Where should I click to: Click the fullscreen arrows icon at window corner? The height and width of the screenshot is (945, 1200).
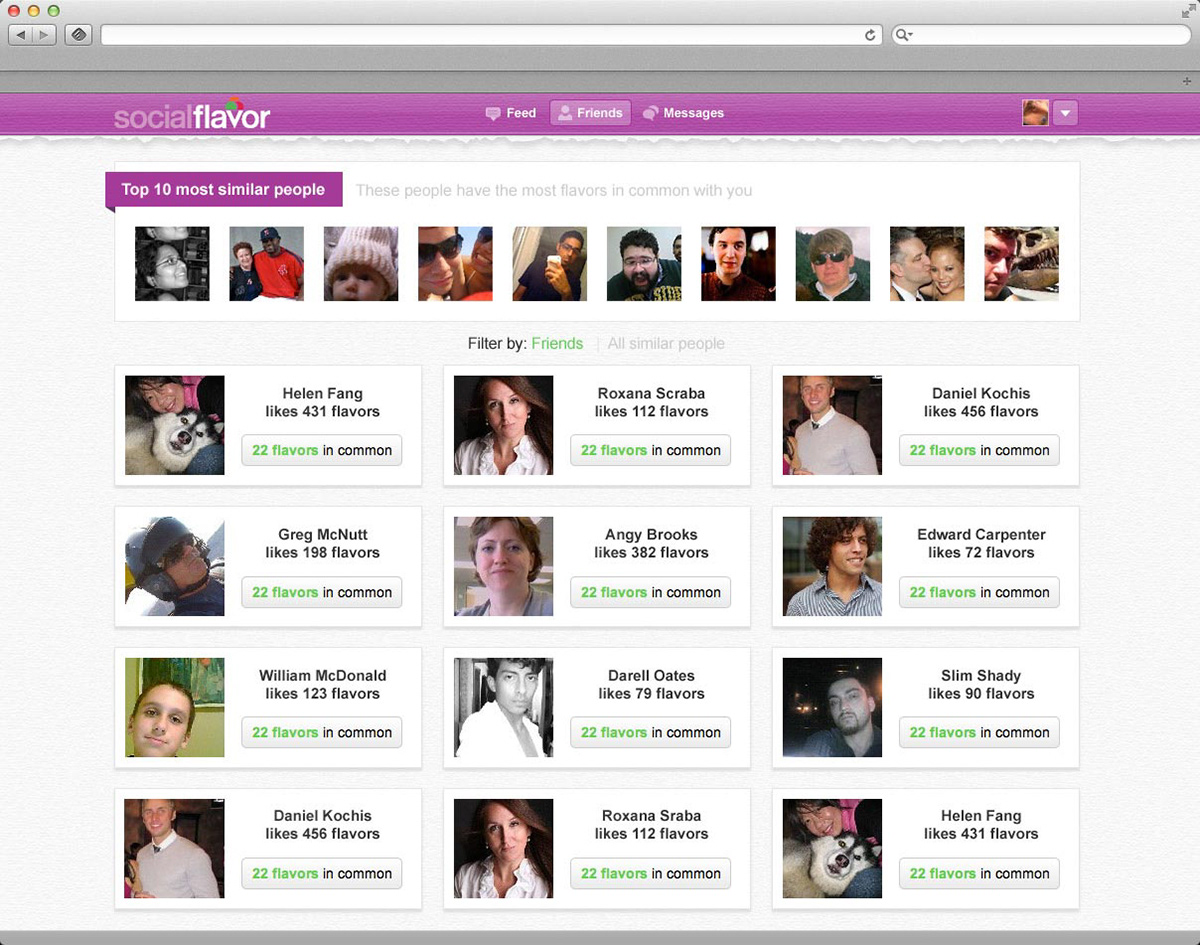[x=1186, y=11]
